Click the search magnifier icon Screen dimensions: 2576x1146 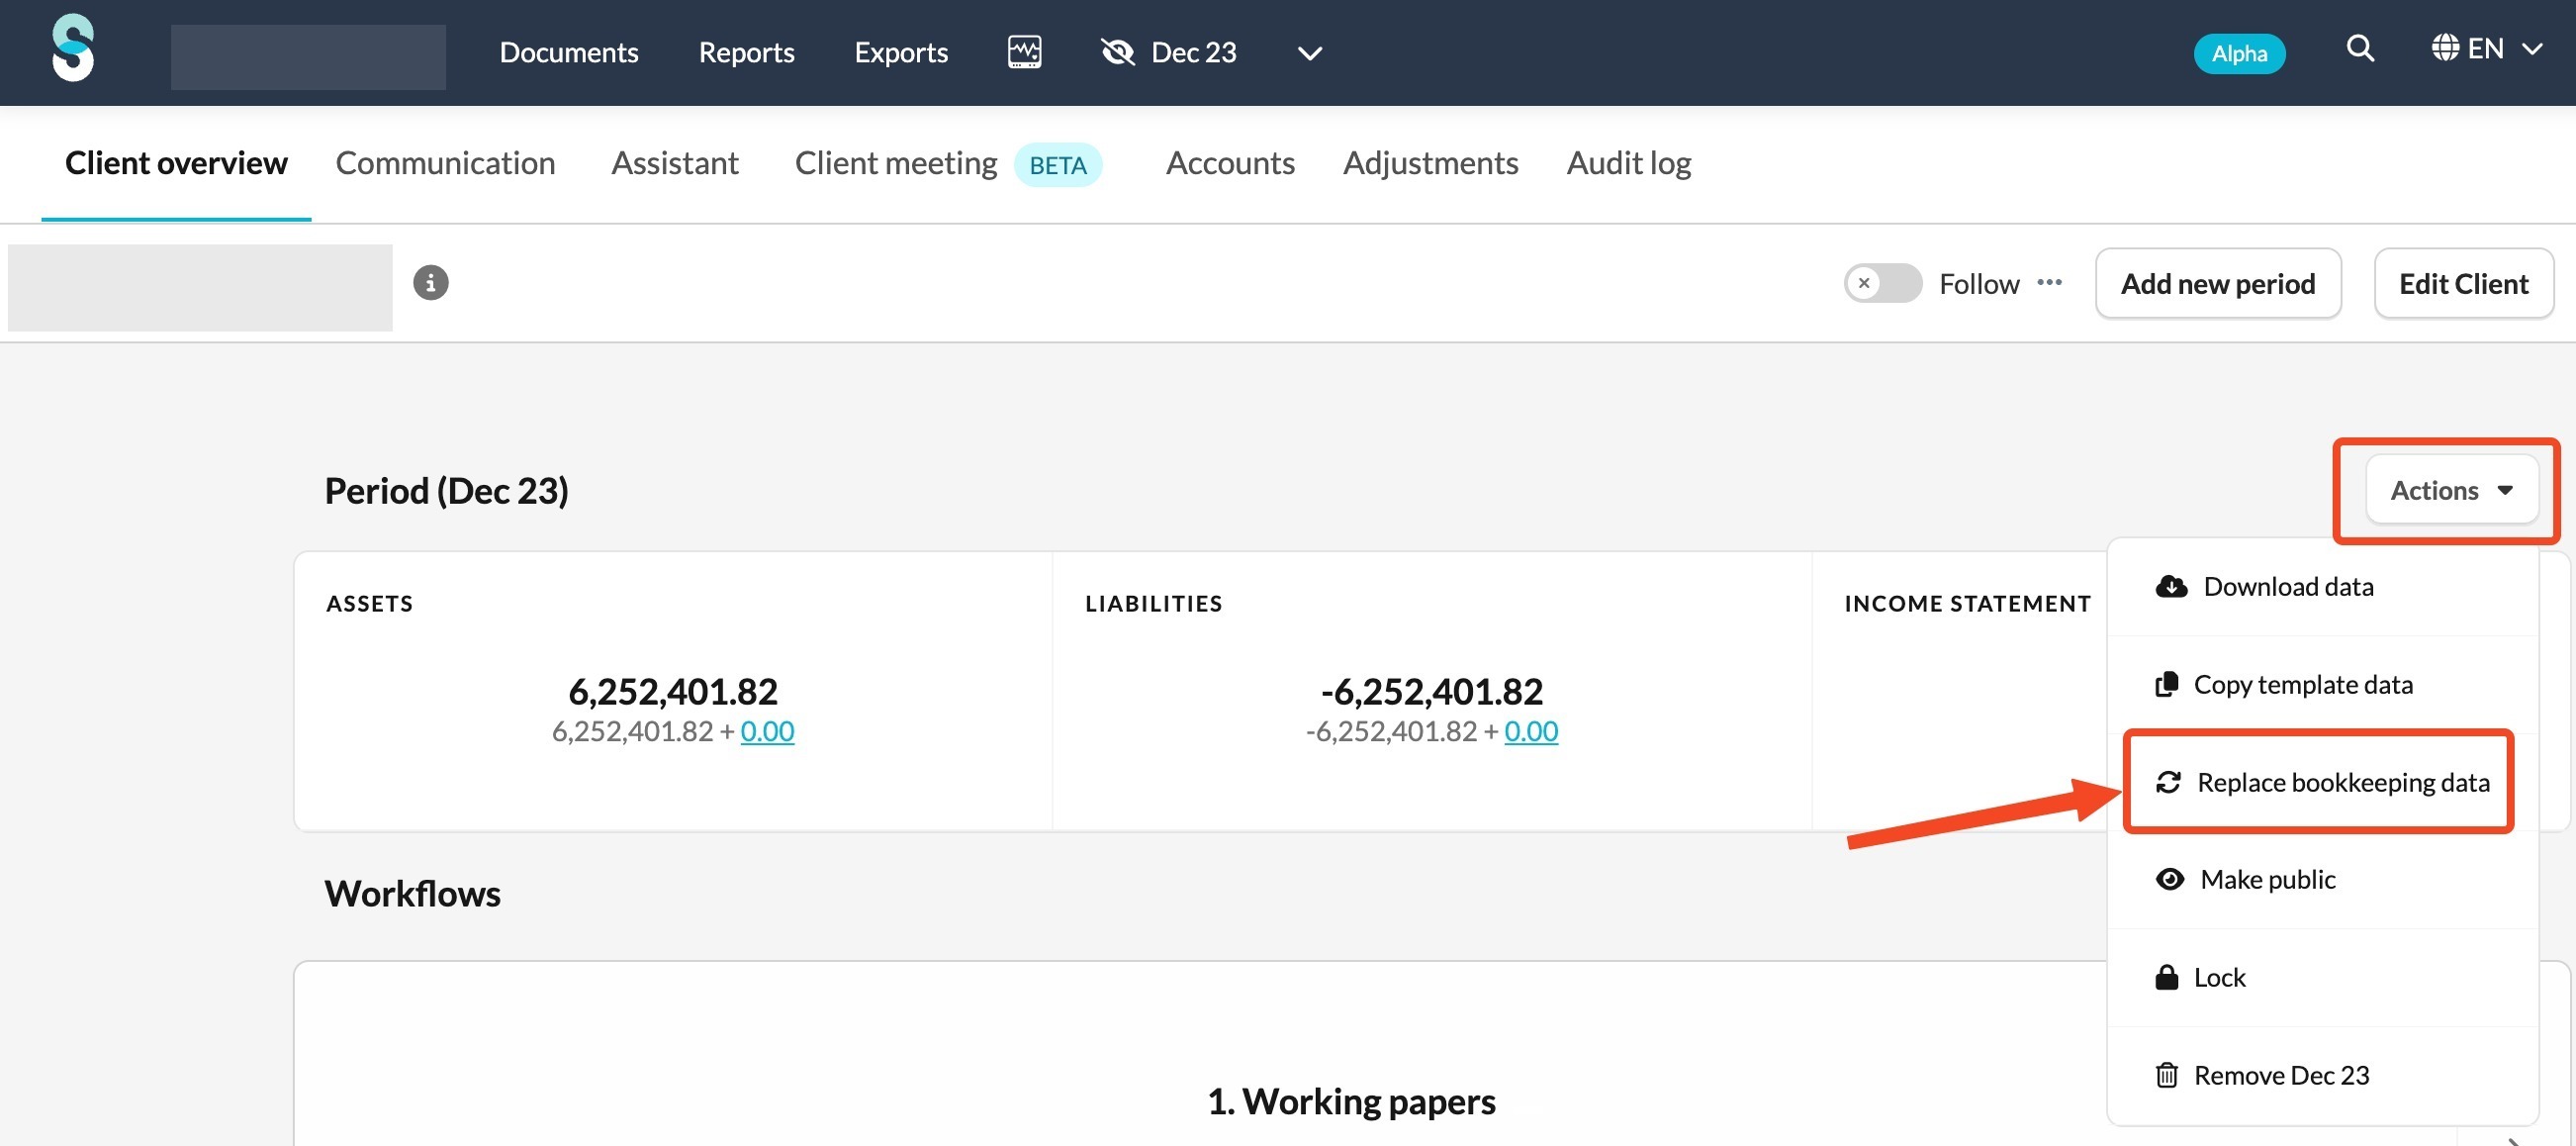click(x=2360, y=48)
